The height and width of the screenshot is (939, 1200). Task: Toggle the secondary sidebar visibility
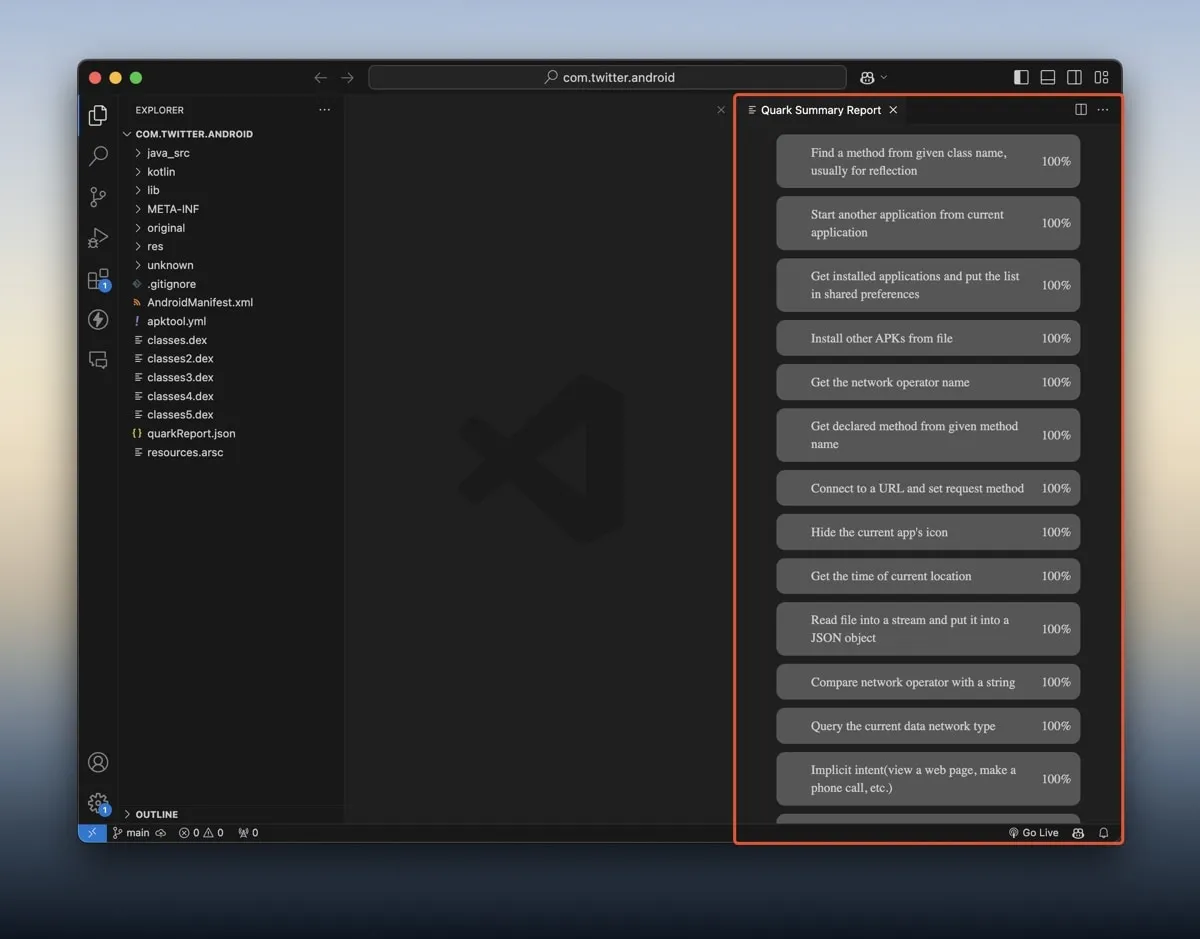1074,78
